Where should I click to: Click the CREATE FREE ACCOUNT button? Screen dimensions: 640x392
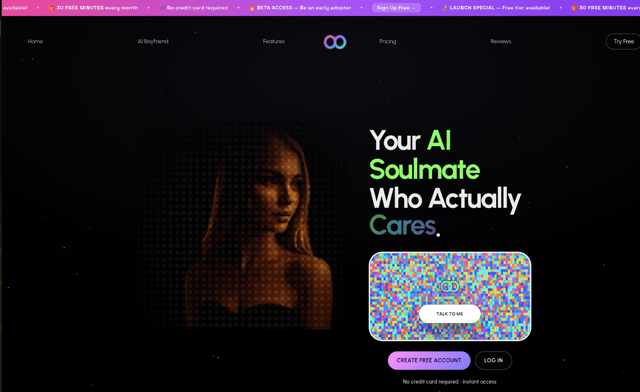[x=429, y=360]
